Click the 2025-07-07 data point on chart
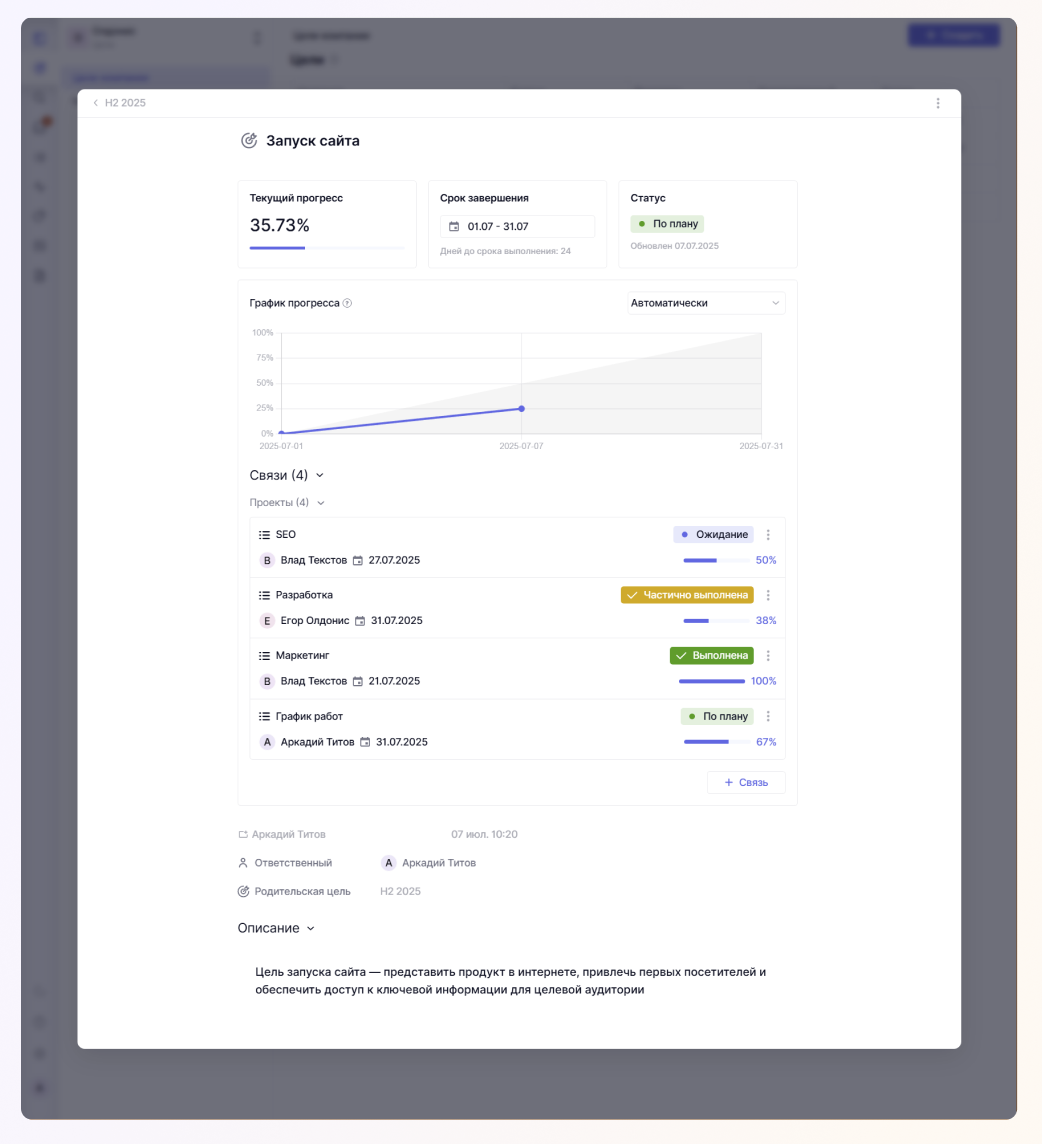 (x=521, y=409)
